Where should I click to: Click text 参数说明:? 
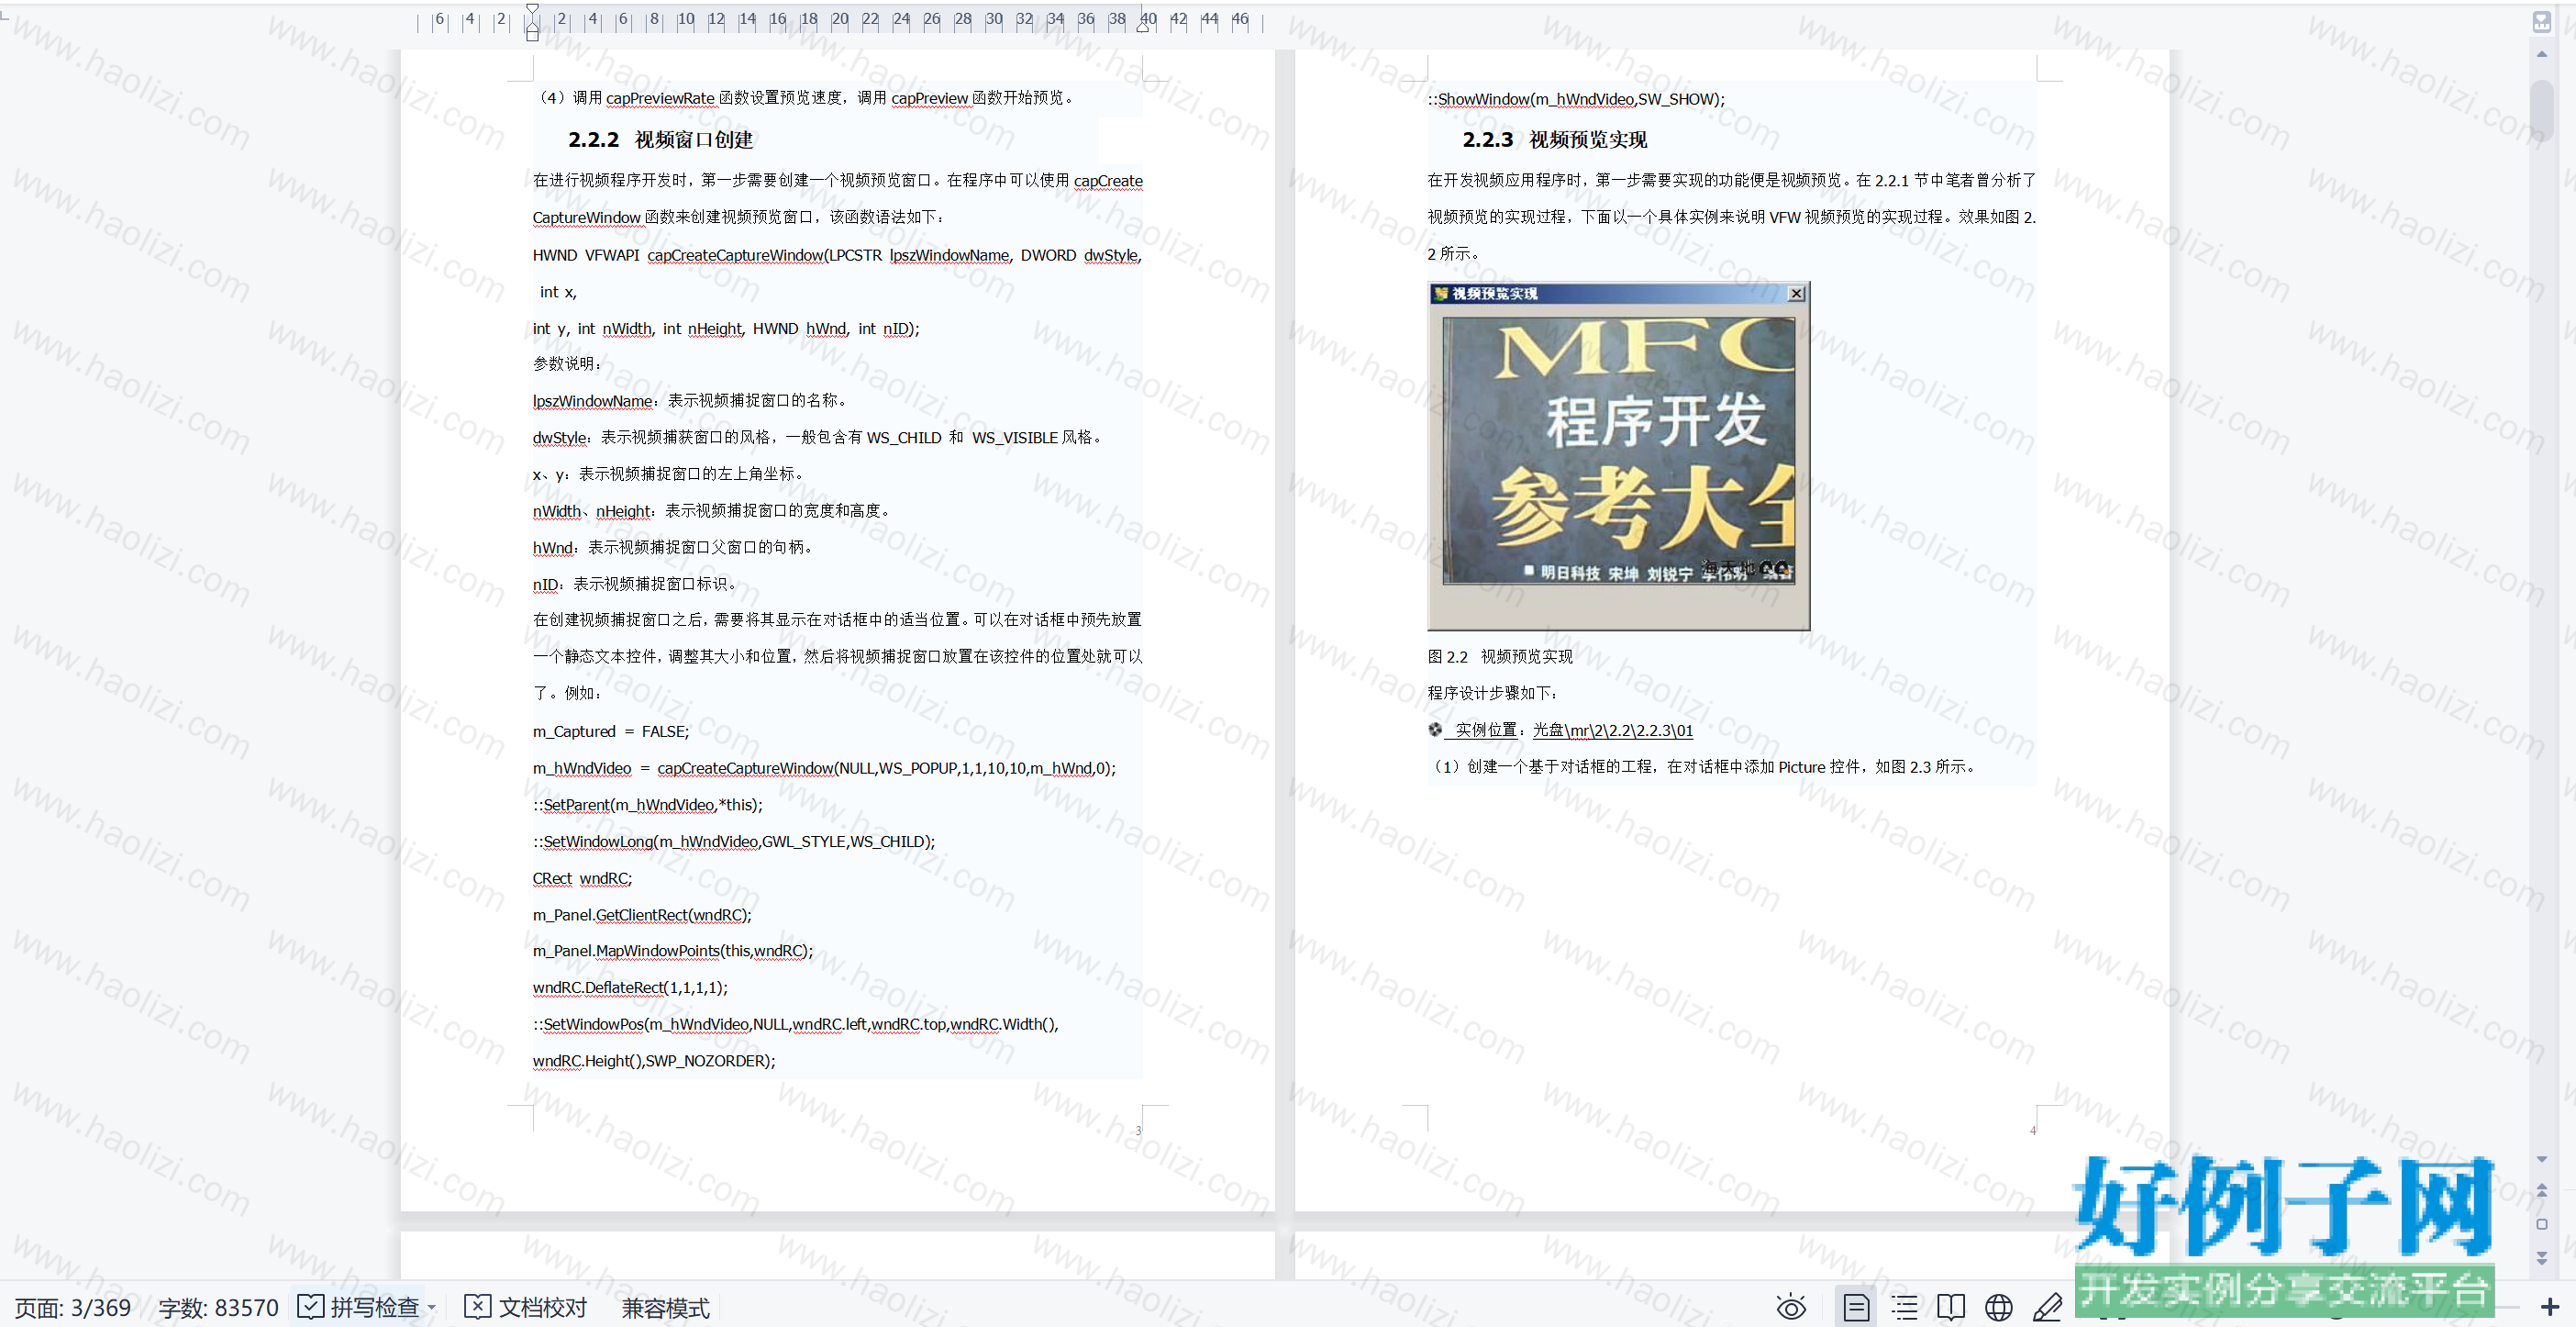pos(567,364)
